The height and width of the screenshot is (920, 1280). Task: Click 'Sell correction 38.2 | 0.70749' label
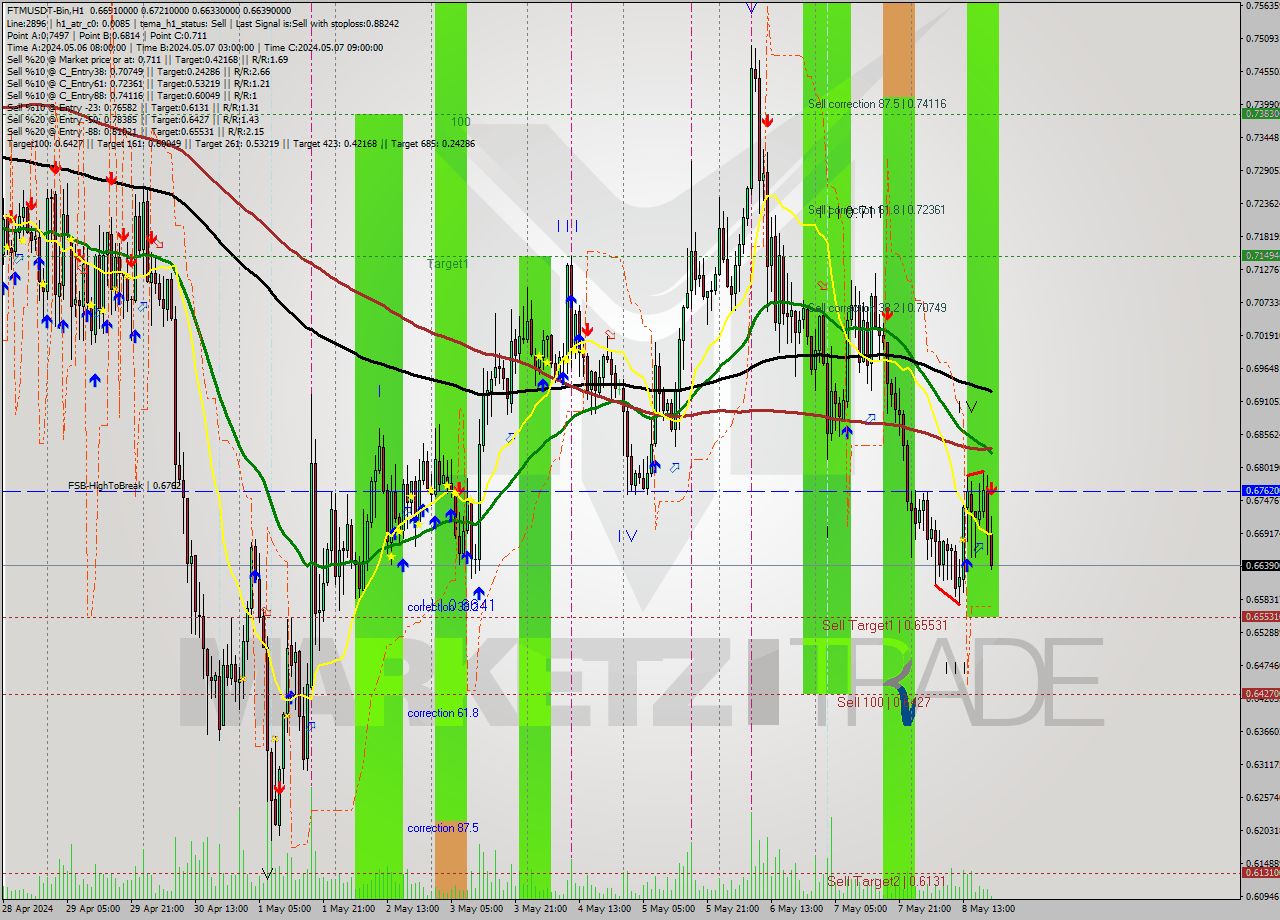877,308
